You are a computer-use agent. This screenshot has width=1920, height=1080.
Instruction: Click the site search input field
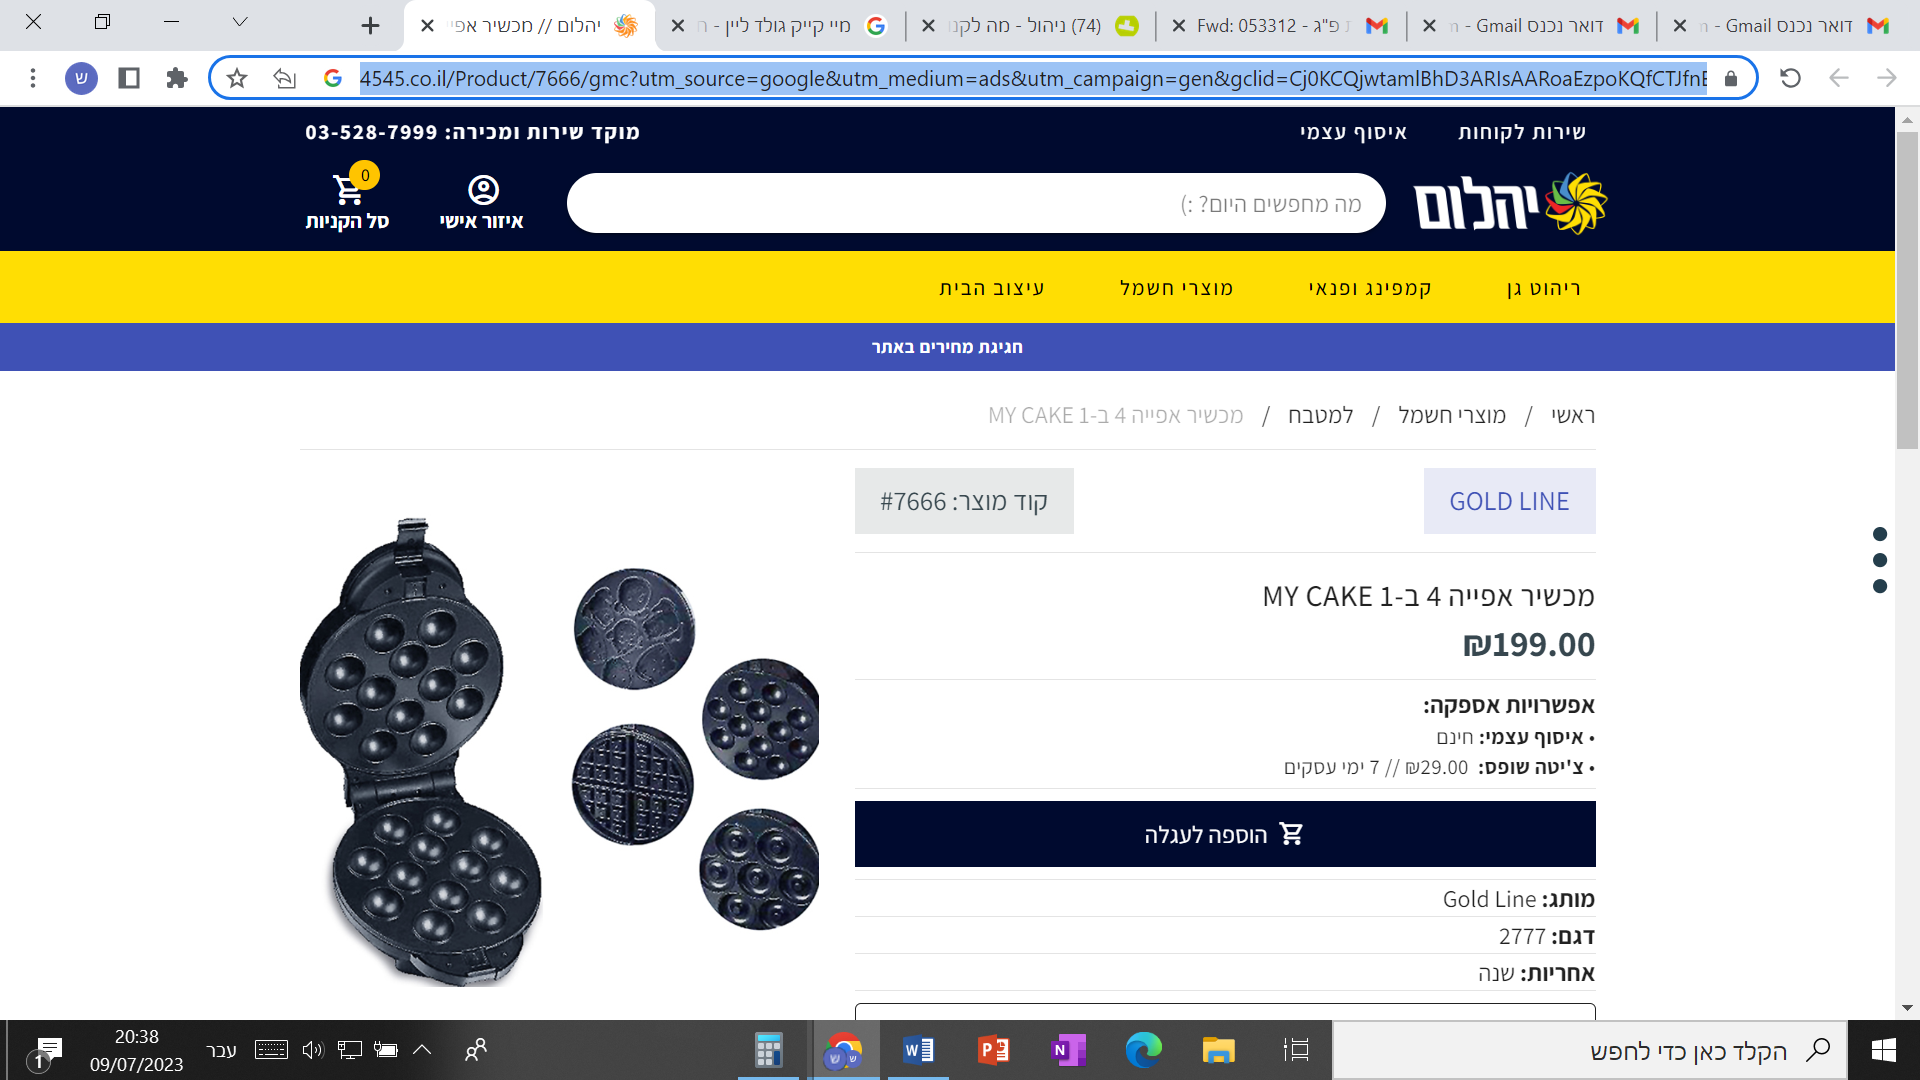pyautogui.click(x=976, y=204)
